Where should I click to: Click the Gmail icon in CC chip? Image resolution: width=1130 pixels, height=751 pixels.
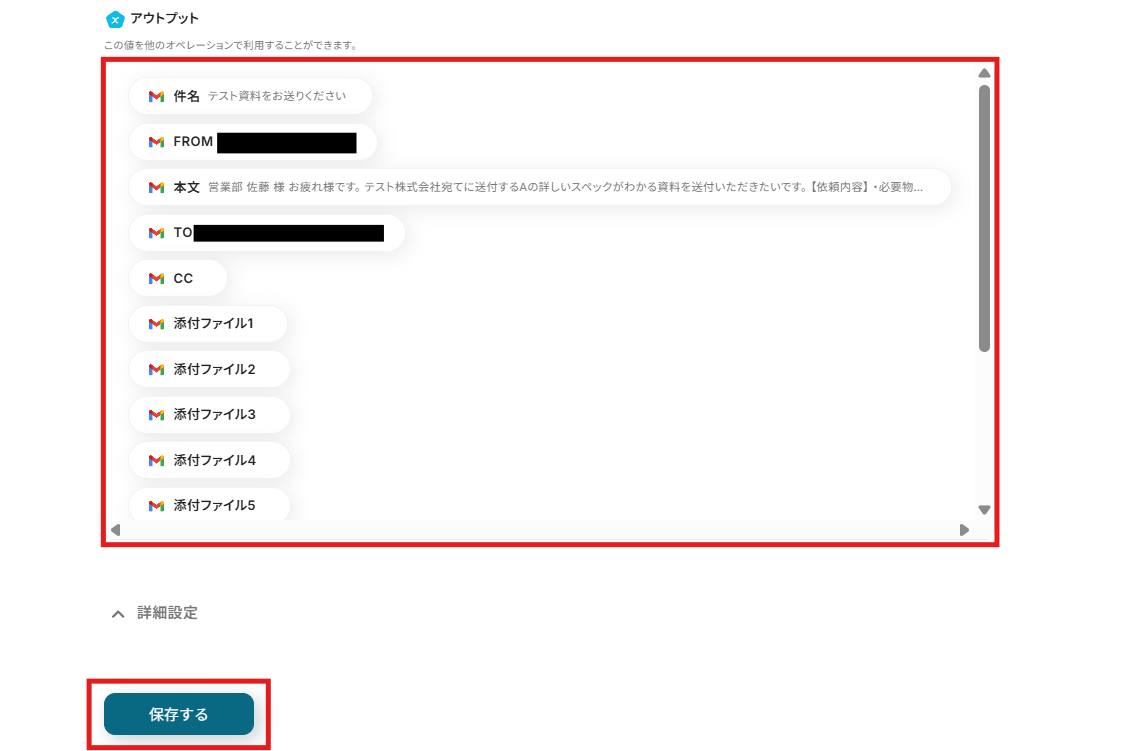tap(156, 278)
